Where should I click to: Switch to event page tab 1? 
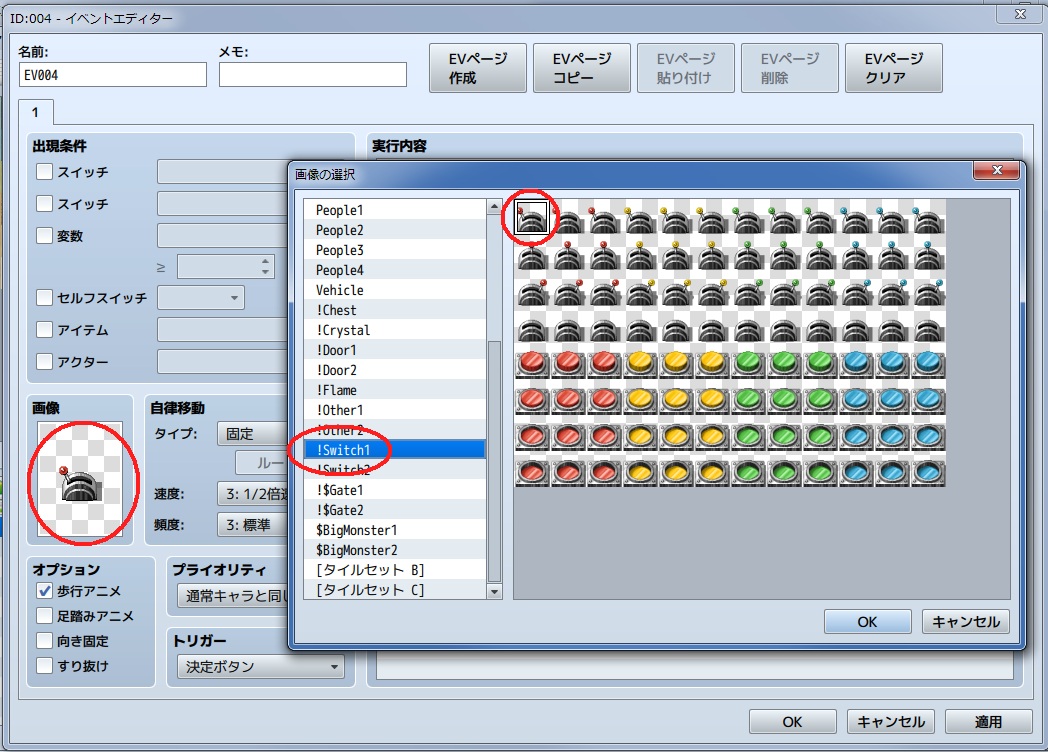pyautogui.click(x=36, y=112)
